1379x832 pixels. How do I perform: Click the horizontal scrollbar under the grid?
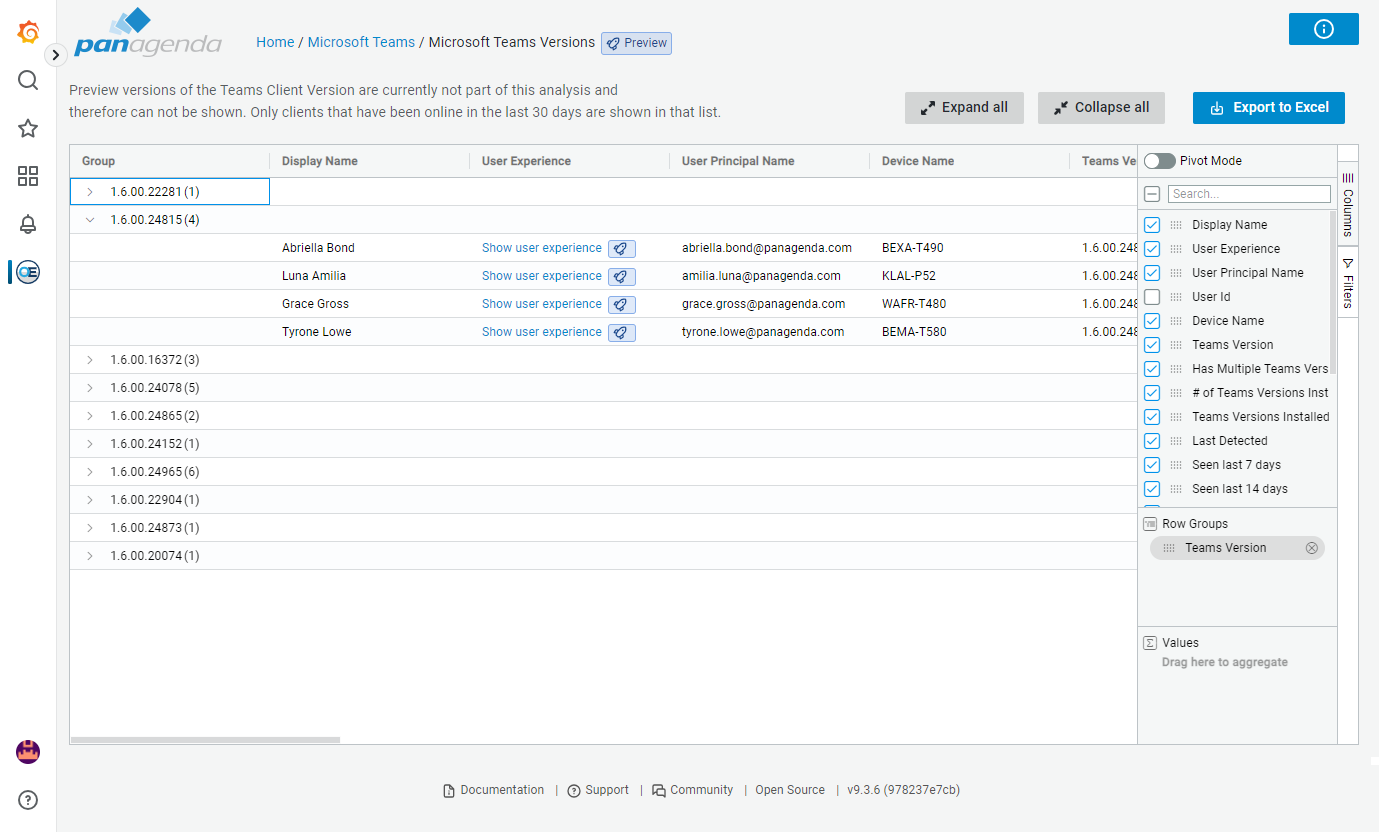[x=205, y=740]
